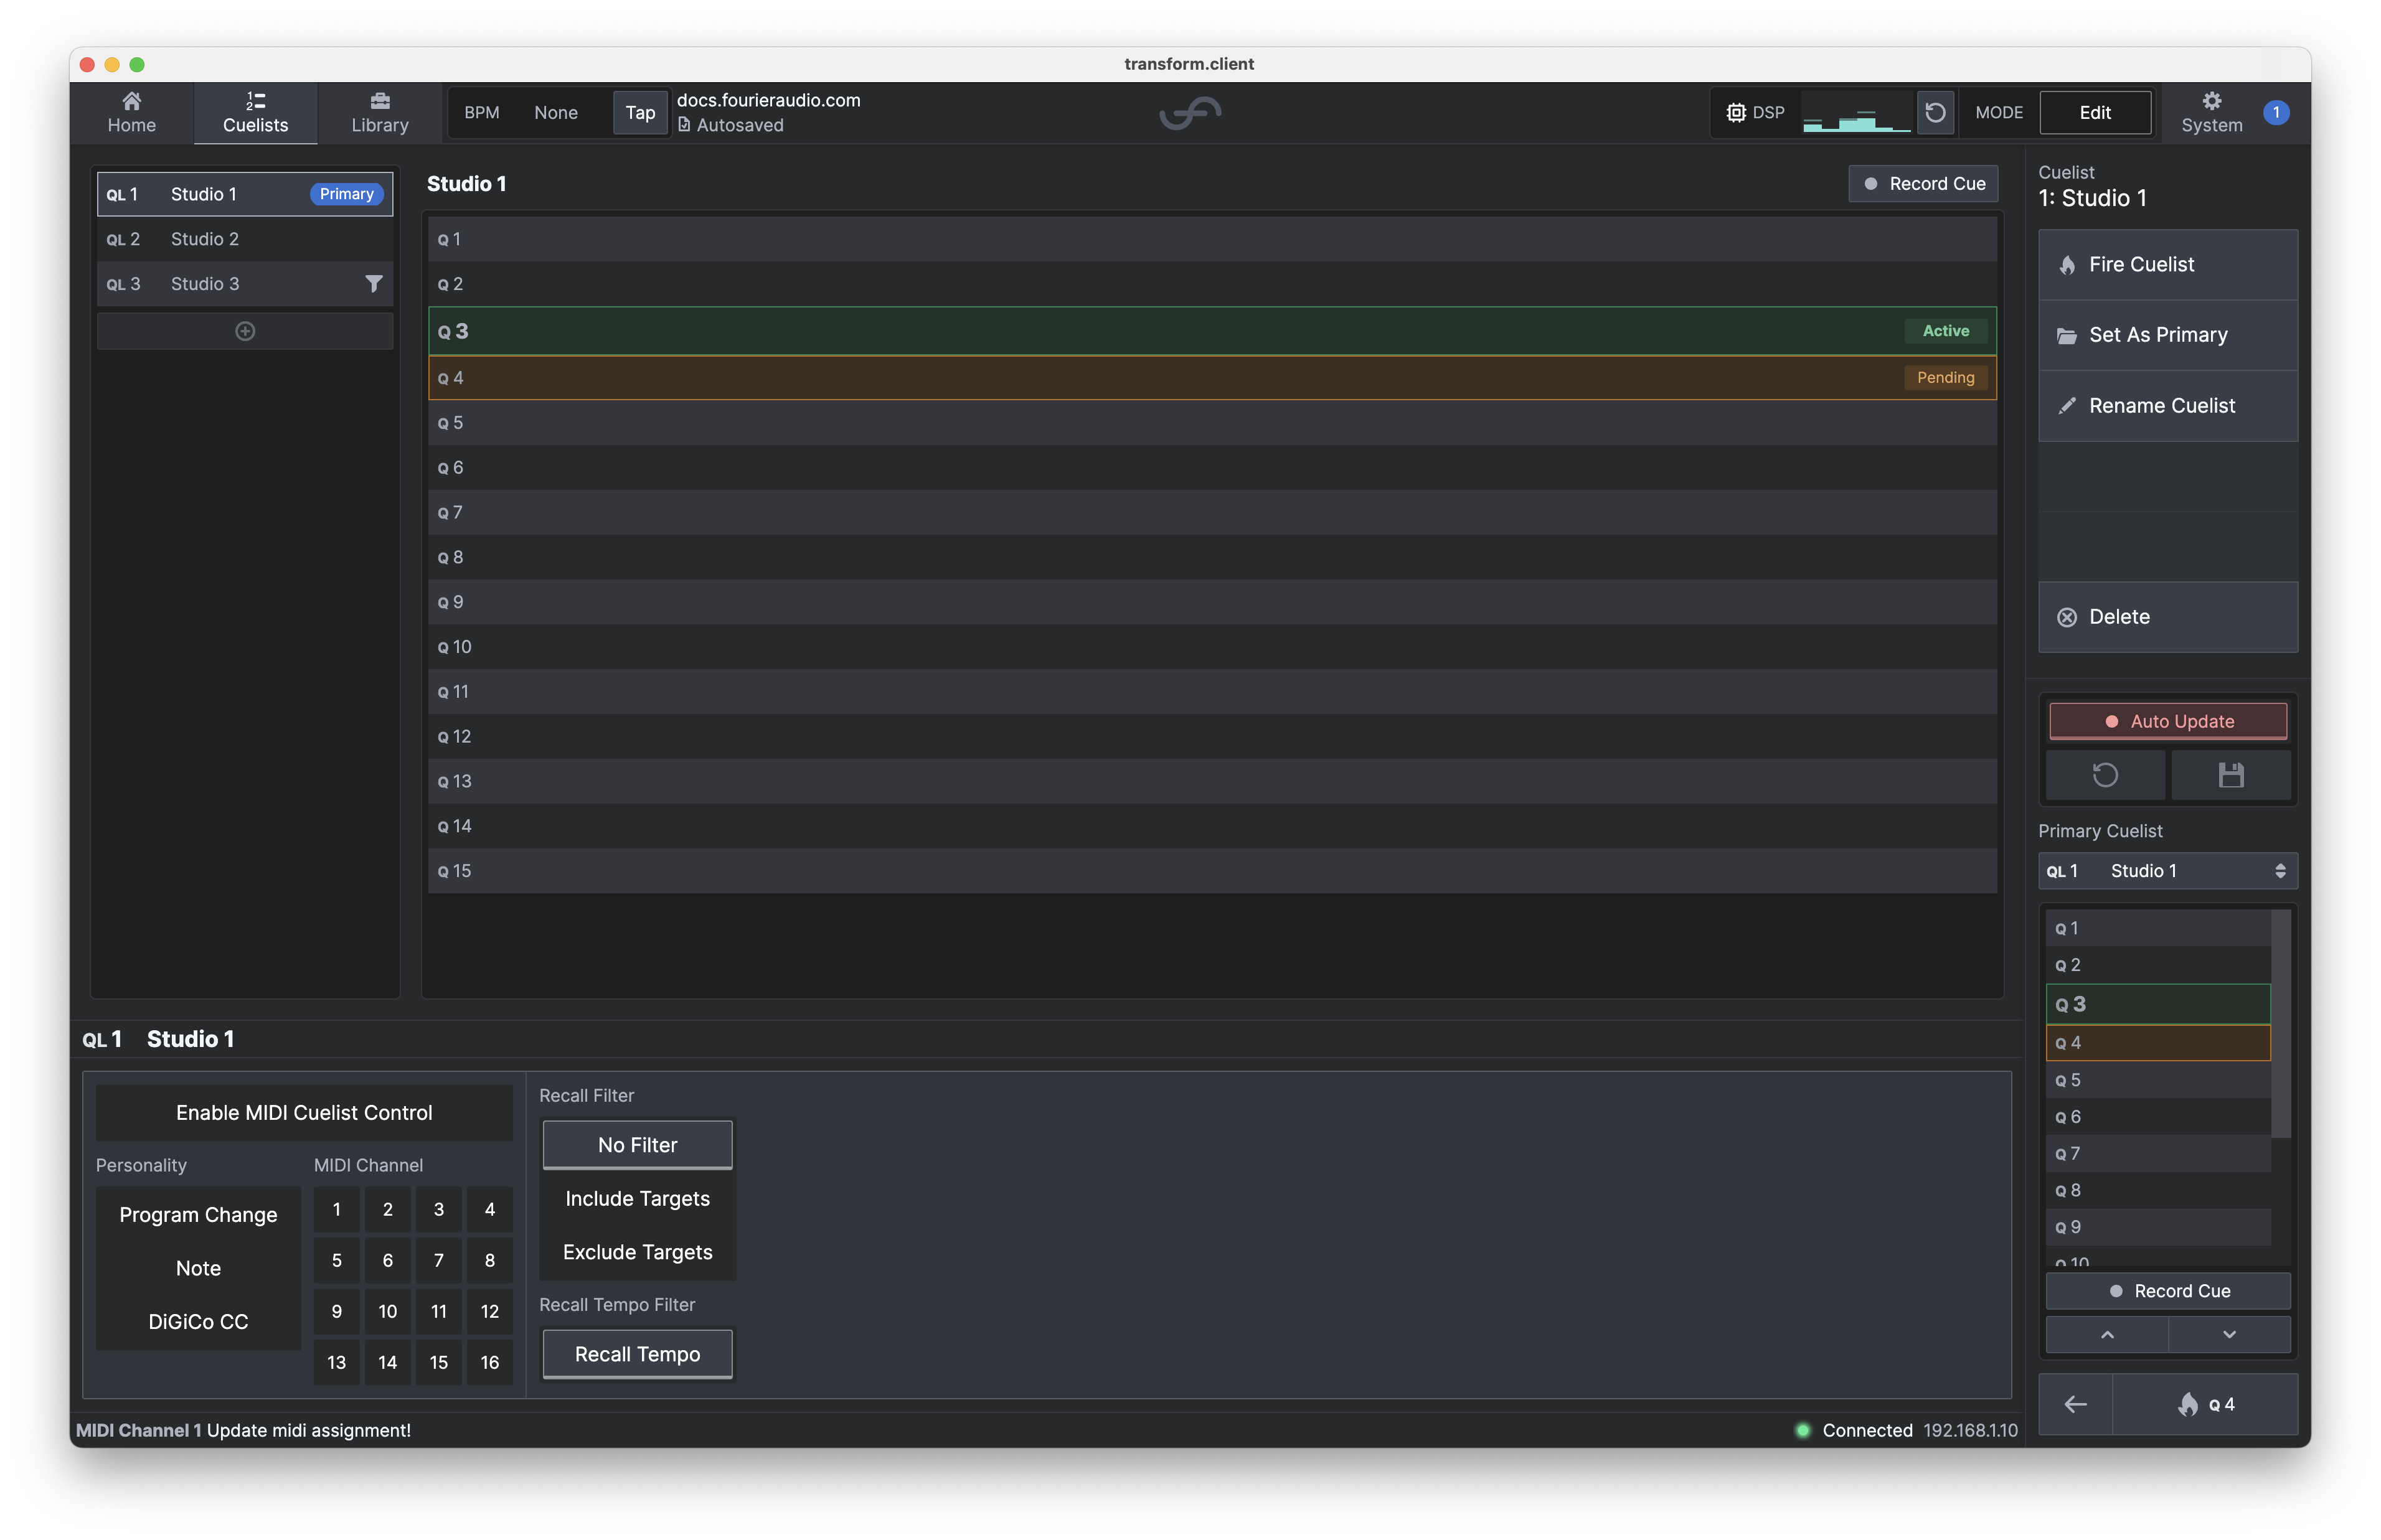Screen dimensions: 2381x1540
Task: Go back with the left arrow button
Action: (x=2075, y=1404)
